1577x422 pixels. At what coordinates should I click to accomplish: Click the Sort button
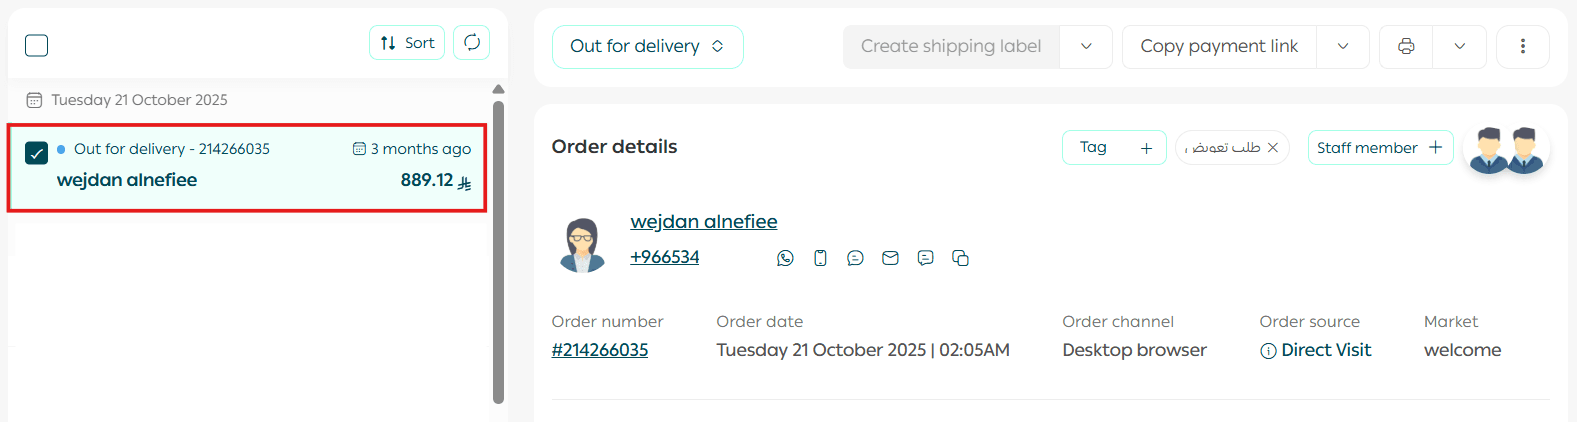(x=407, y=43)
